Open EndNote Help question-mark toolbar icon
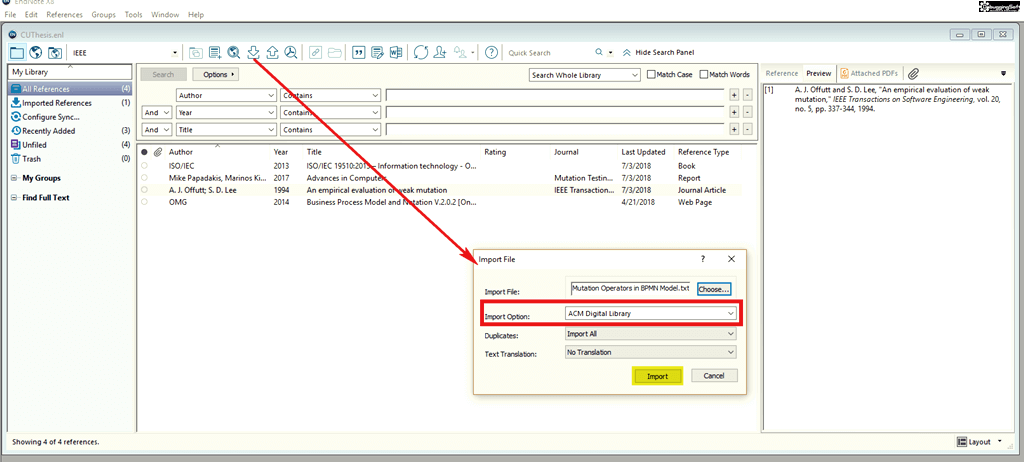This screenshot has height=462, width=1024. tap(492, 53)
